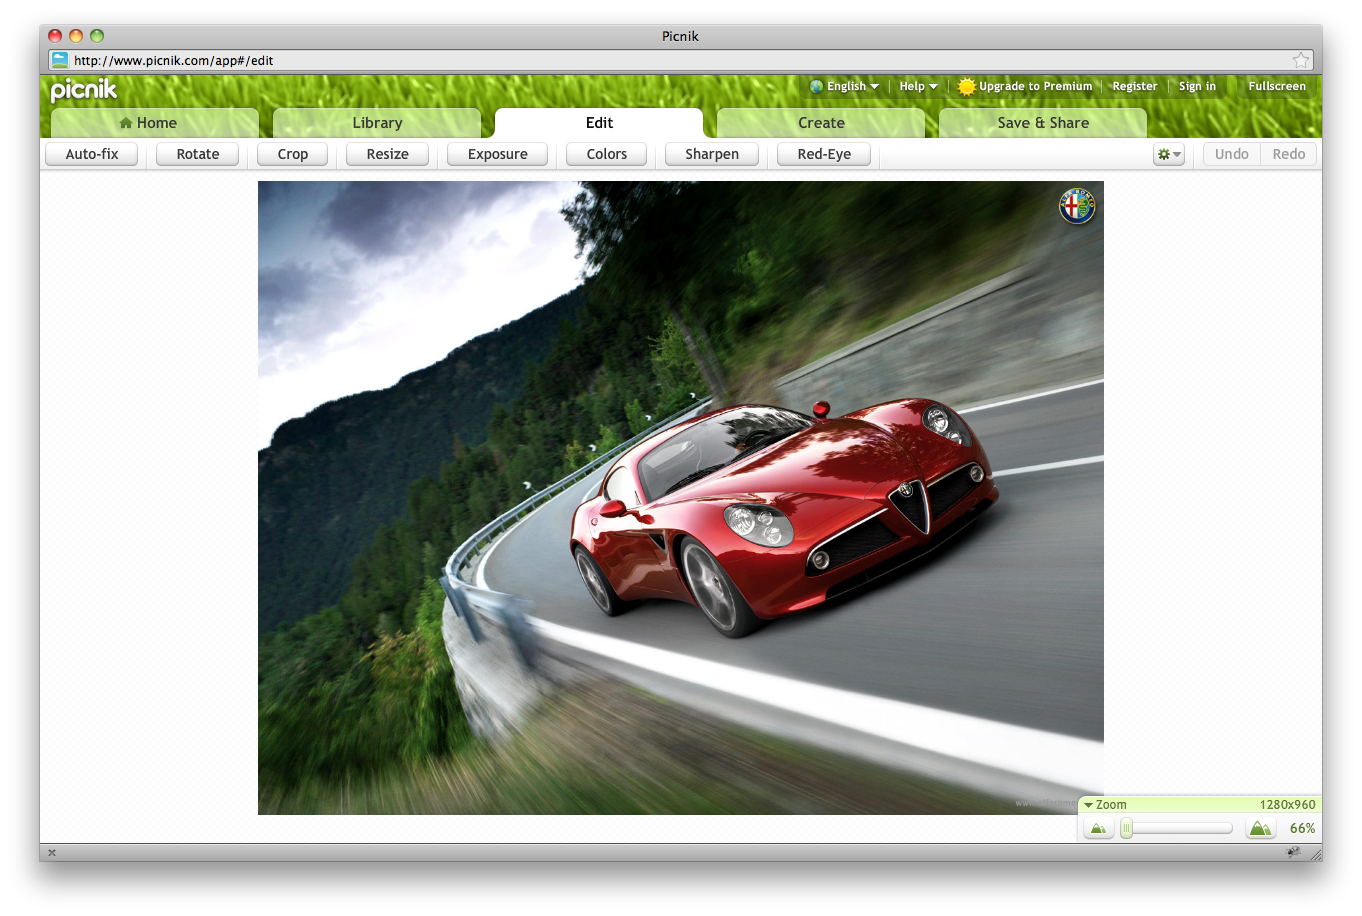Screen dimensions: 1362x916
Task: Enter Fullscreen mode
Action: (x=1277, y=86)
